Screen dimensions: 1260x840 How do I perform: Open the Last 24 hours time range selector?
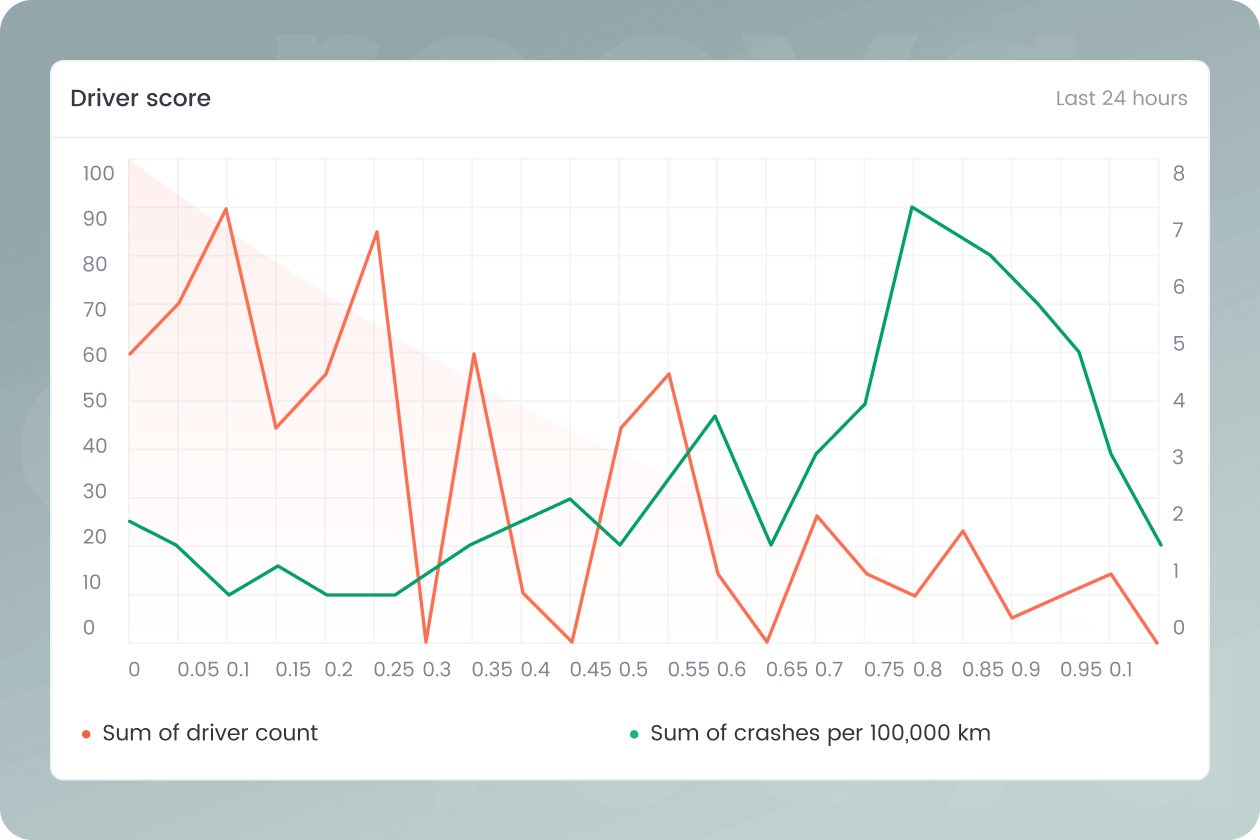pyautogui.click(x=1122, y=98)
